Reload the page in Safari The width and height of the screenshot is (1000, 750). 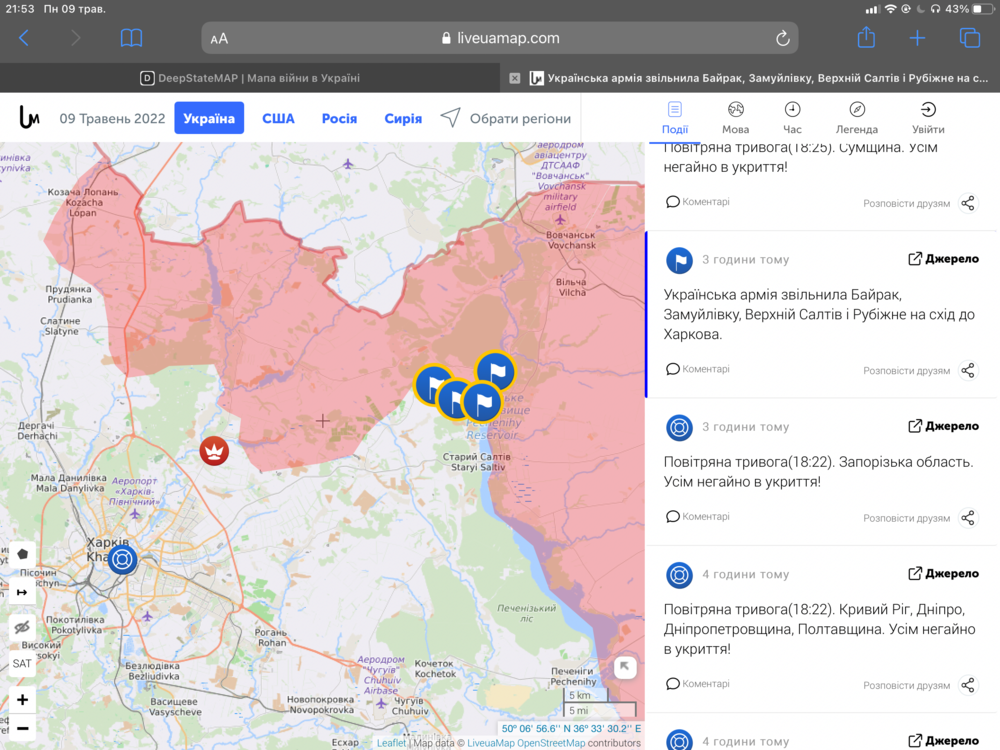[x=783, y=38]
